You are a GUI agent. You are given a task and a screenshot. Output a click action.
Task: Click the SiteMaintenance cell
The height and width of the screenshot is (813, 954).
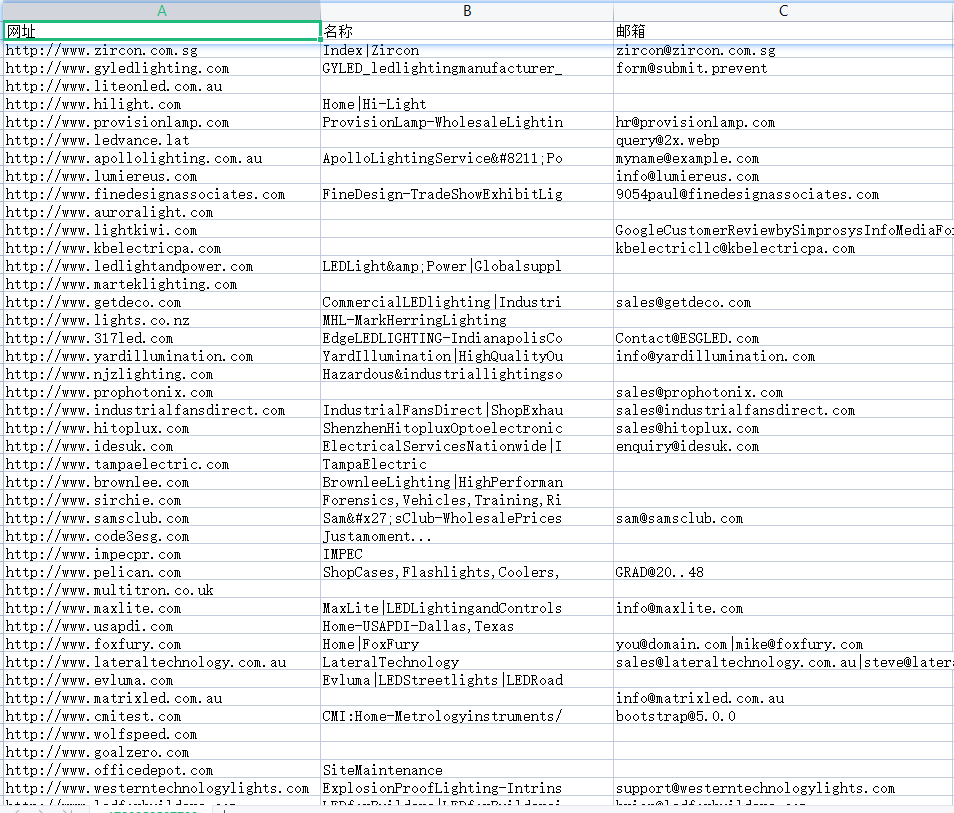[x=467, y=770]
